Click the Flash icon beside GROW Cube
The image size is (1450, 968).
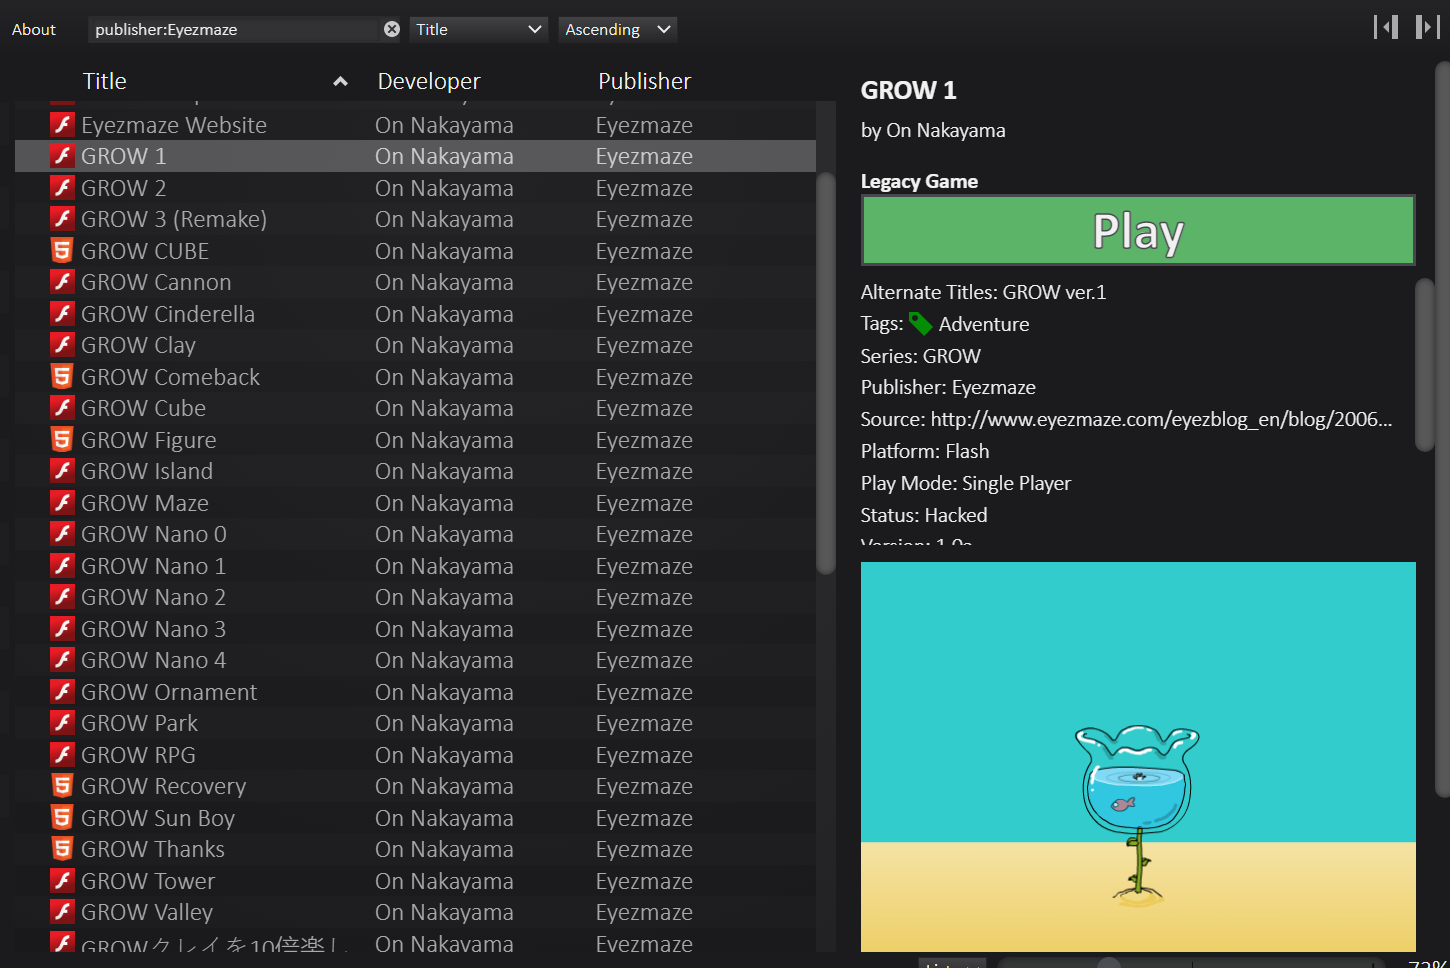point(62,408)
